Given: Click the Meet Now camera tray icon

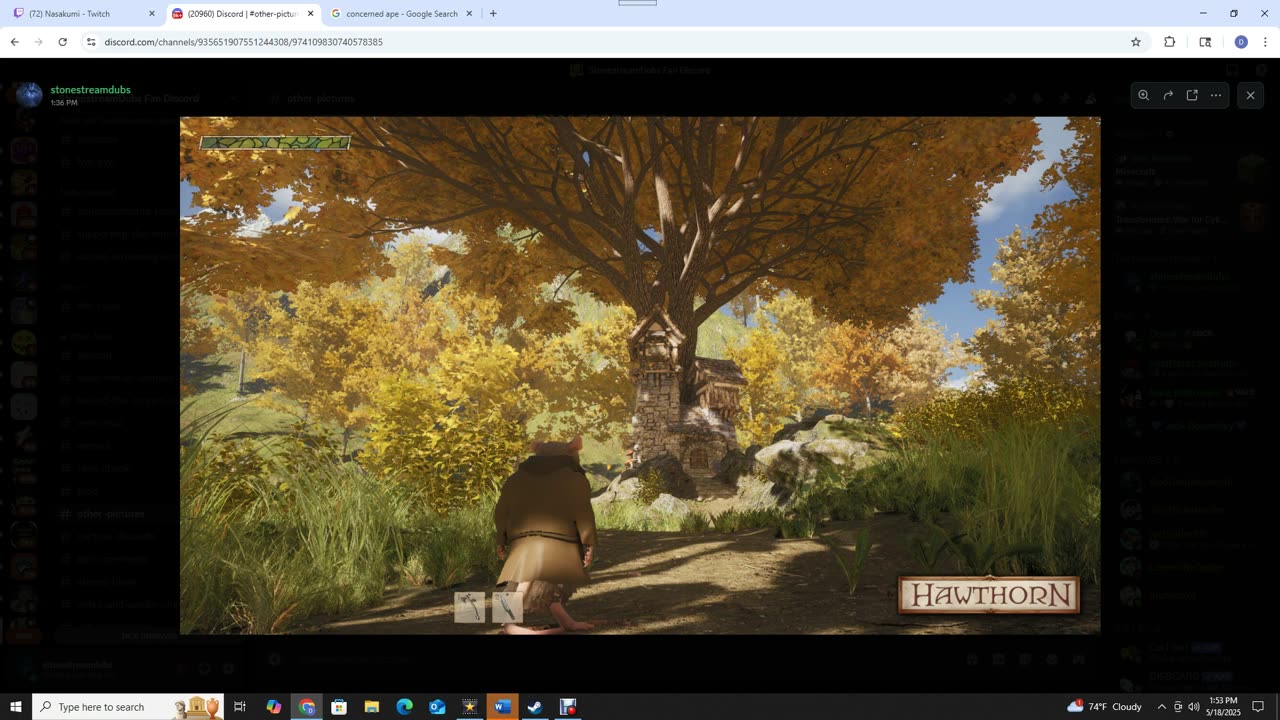Looking at the screenshot, I should [1178, 707].
